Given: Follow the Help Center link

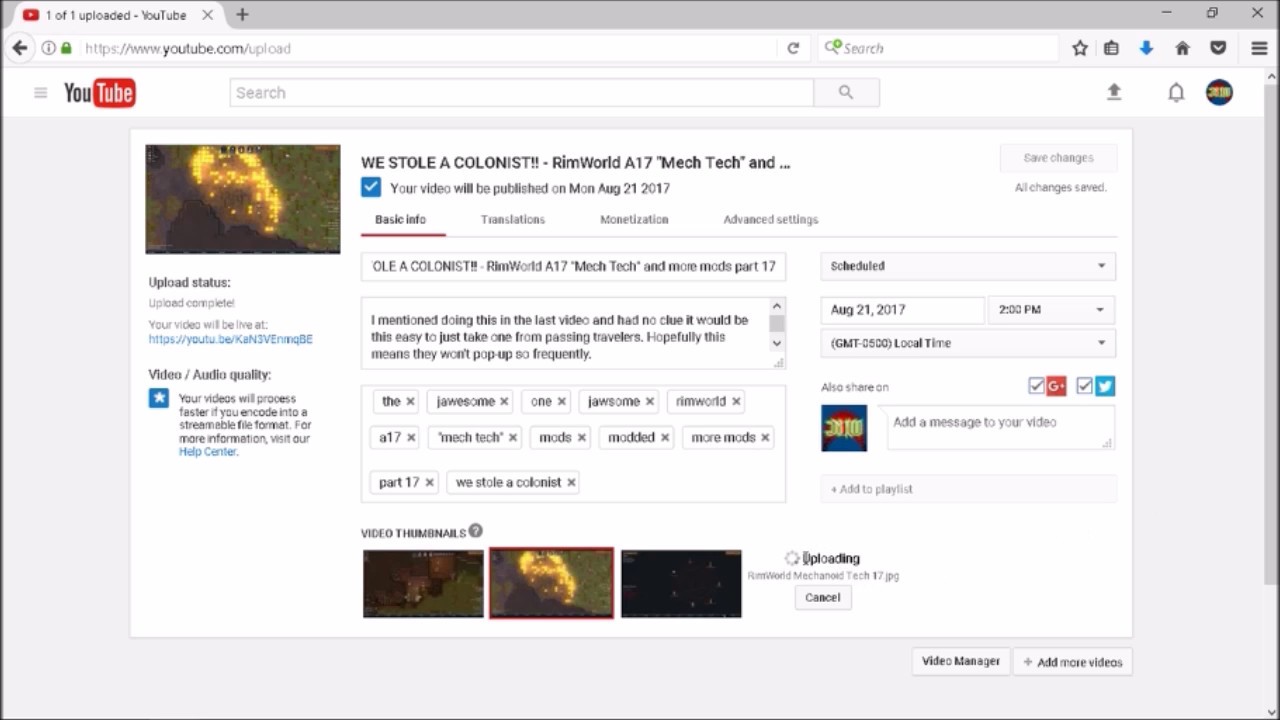Looking at the screenshot, I should click(x=208, y=452).
